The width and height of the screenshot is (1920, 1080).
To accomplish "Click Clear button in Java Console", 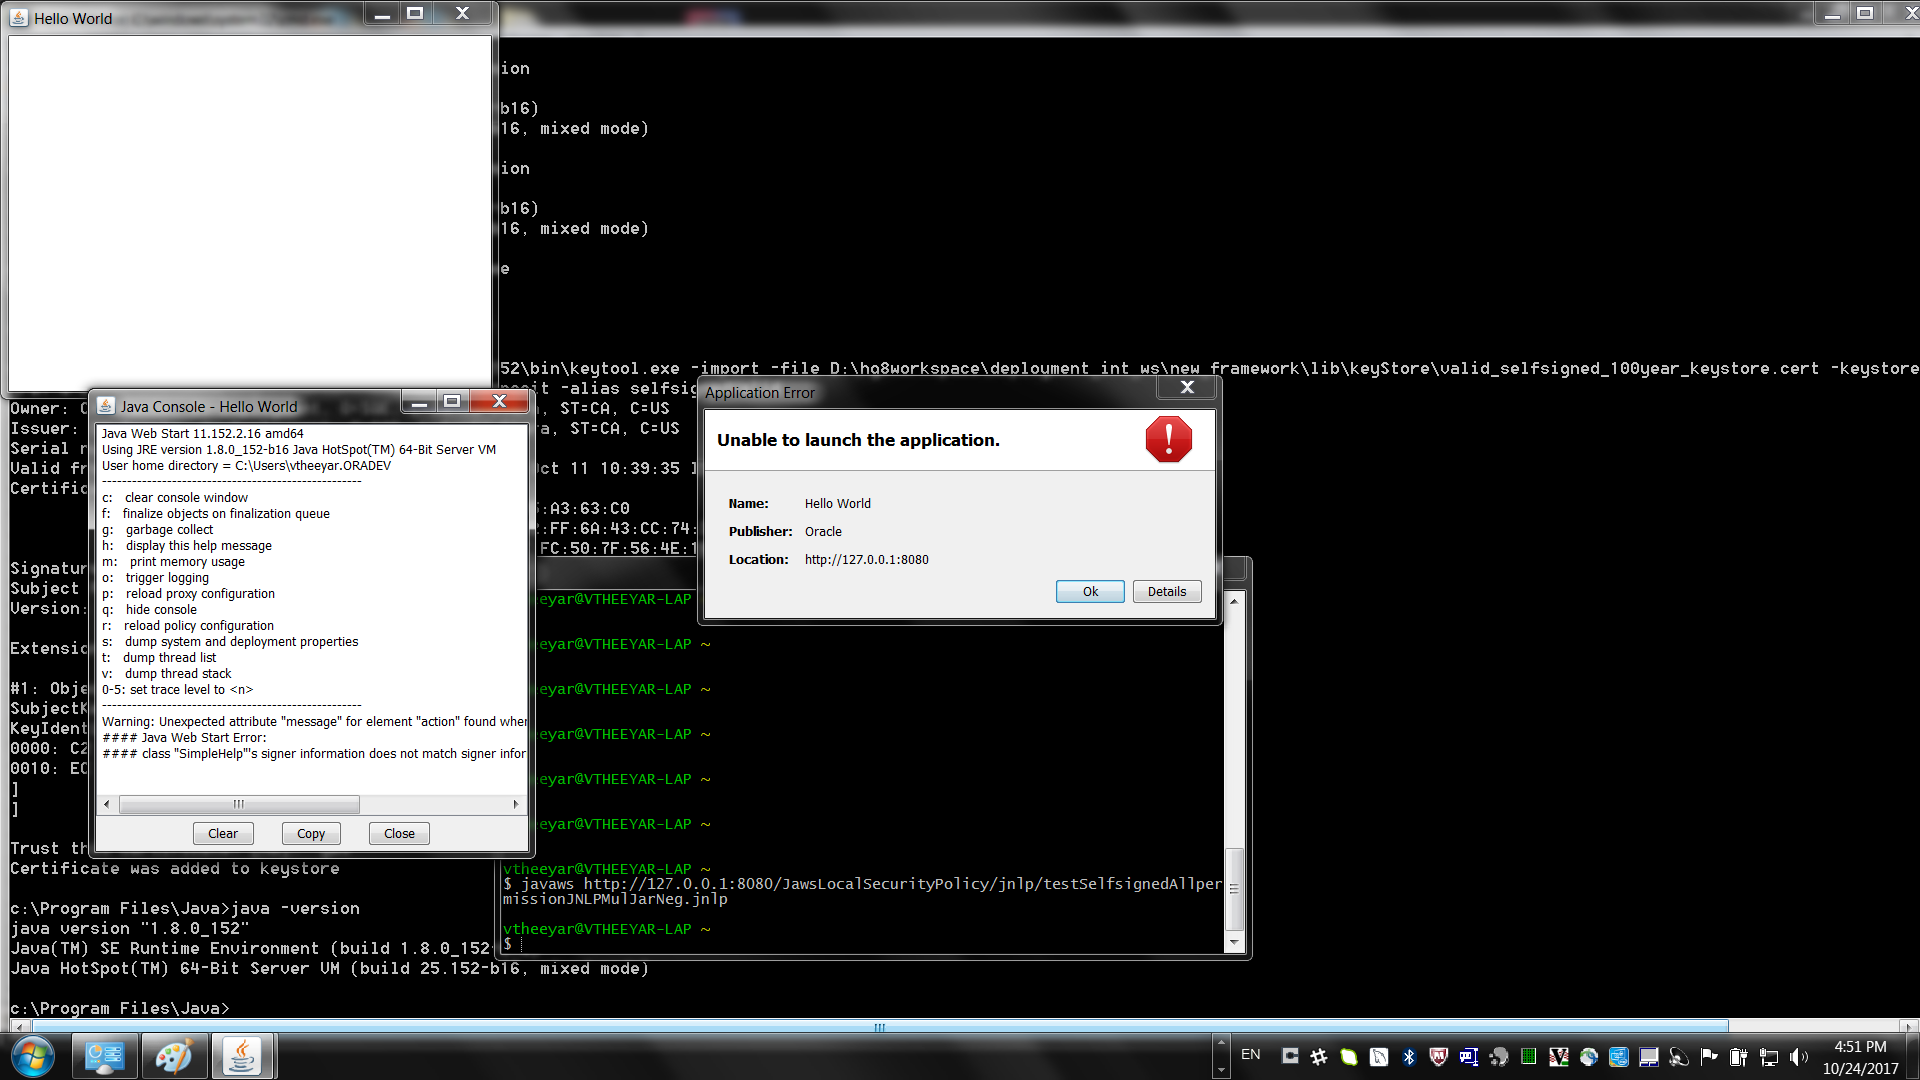I will tap(223, 834).
